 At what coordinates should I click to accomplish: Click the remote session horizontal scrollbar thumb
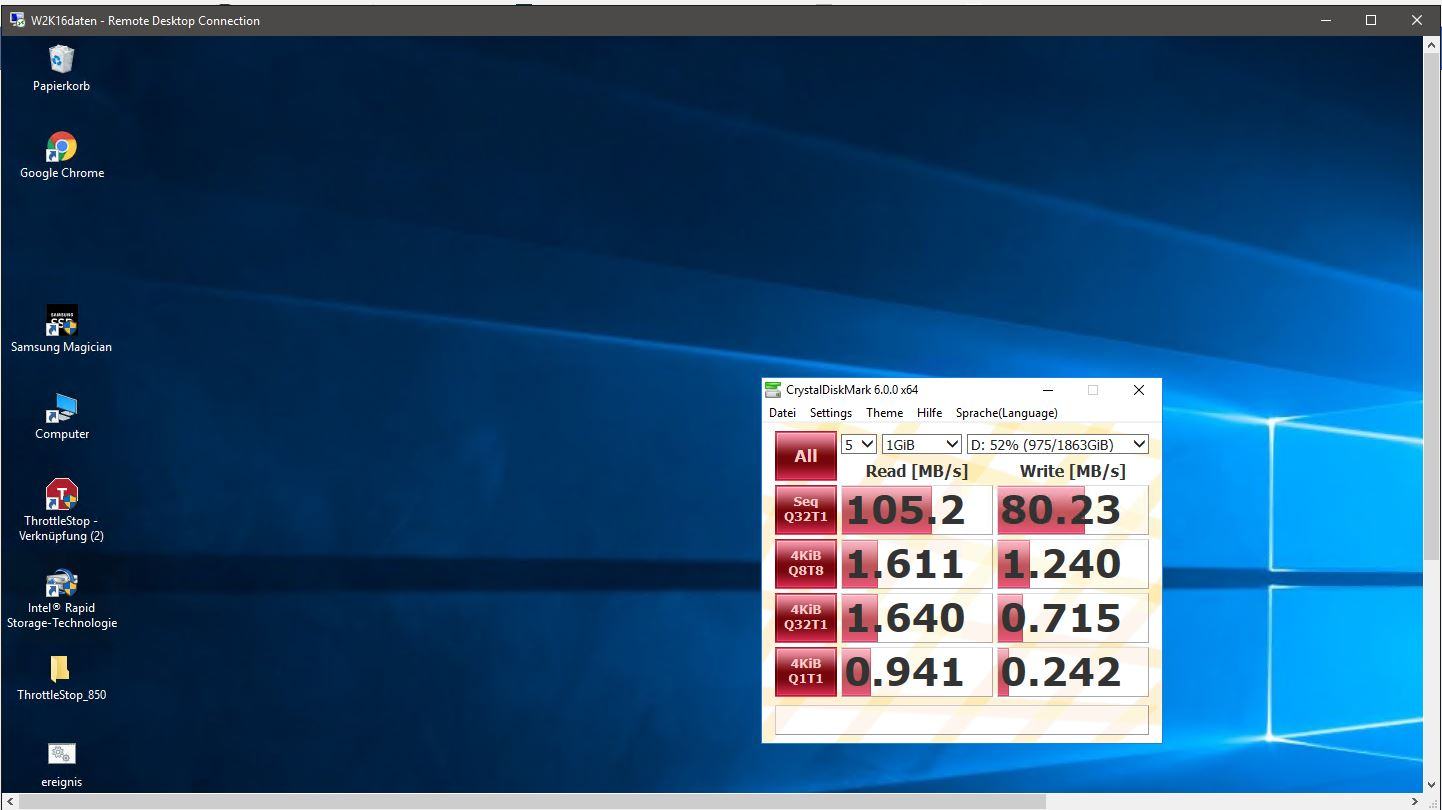click(x=532, y=802)
